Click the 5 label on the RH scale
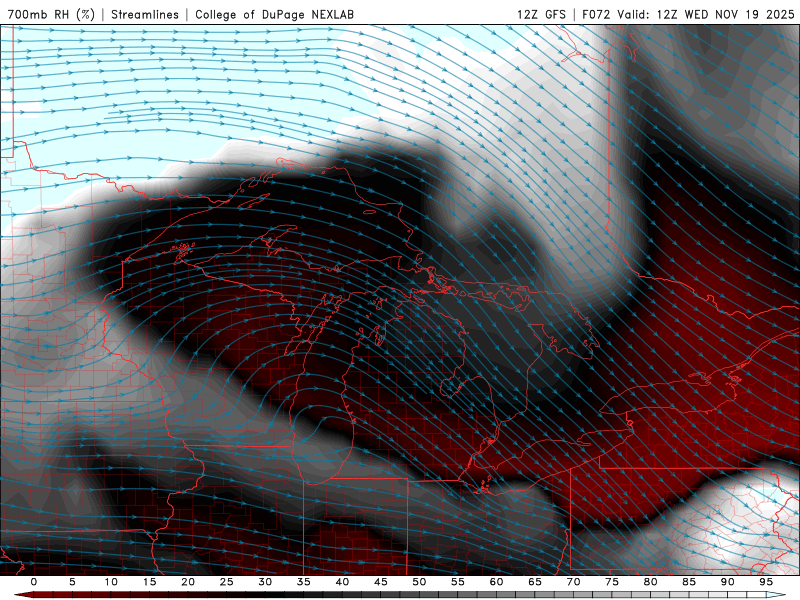This screenshot has height=600, width=800. [72, 582]
